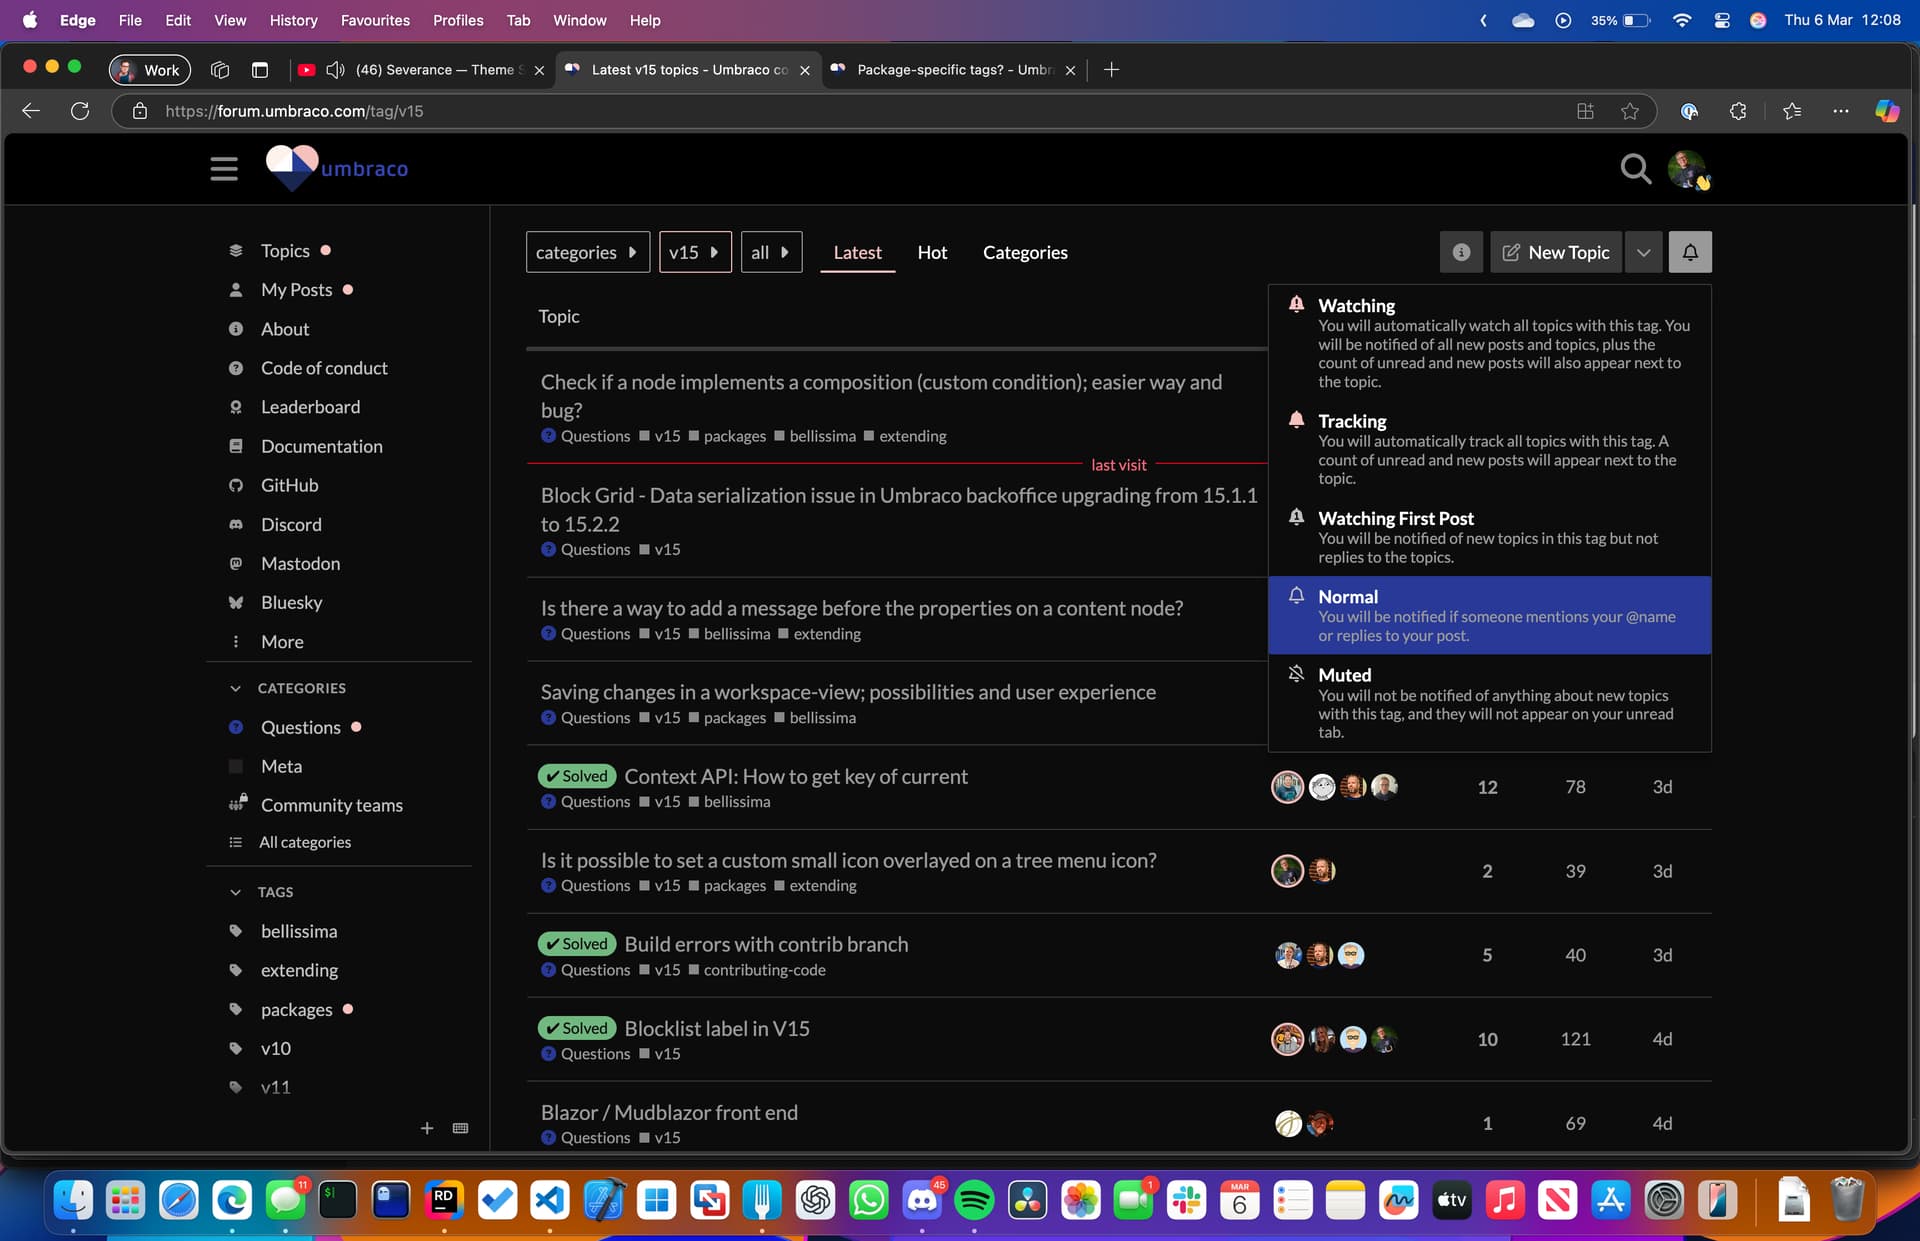Open the bellissima tag in sidebar

coord(299,931)
